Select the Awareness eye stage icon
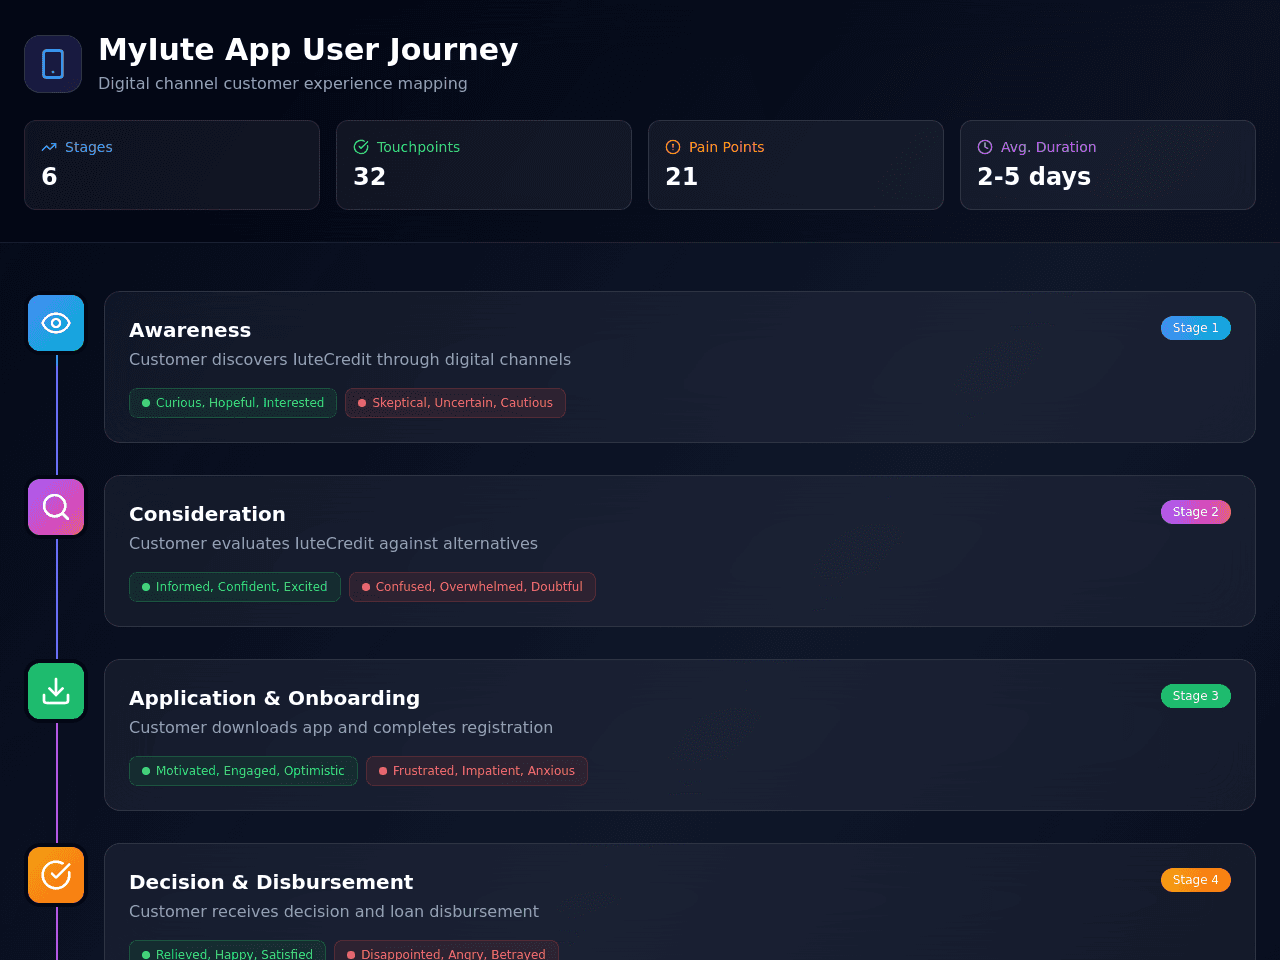The height and width of the screenshot is (960, 1280). pos(56,323)
